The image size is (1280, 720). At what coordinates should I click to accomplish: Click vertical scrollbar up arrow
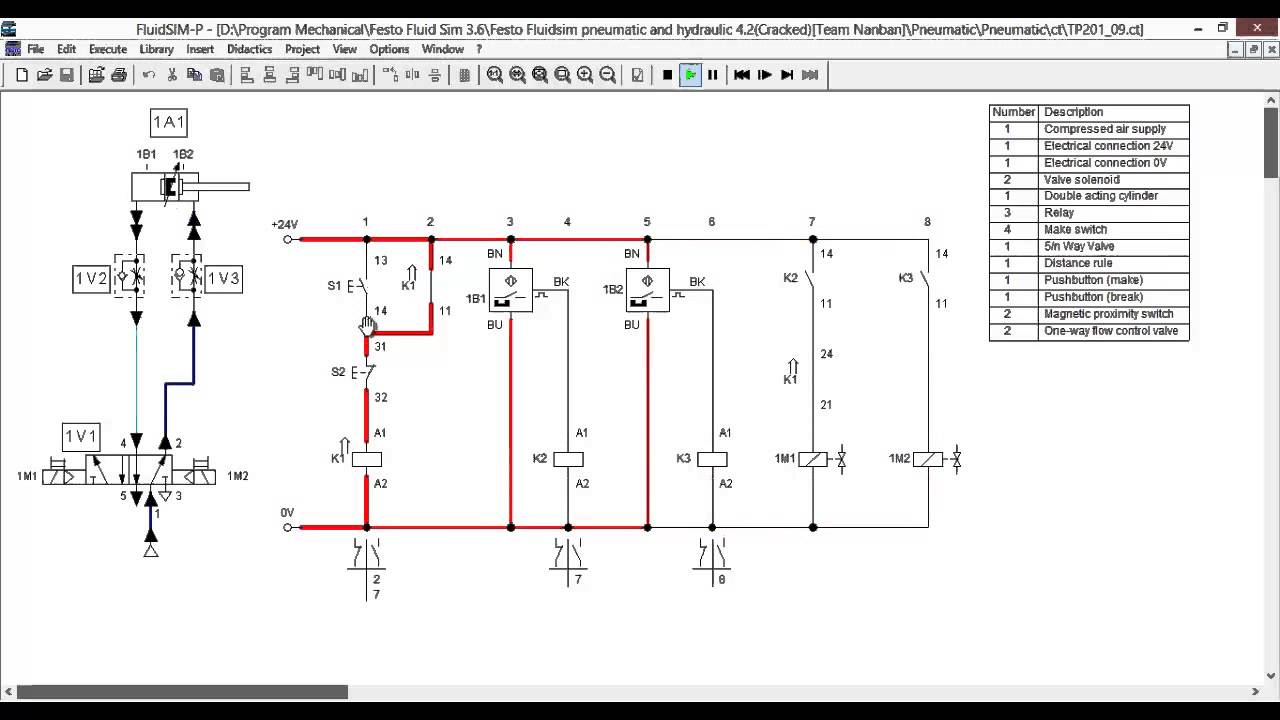1271,99
